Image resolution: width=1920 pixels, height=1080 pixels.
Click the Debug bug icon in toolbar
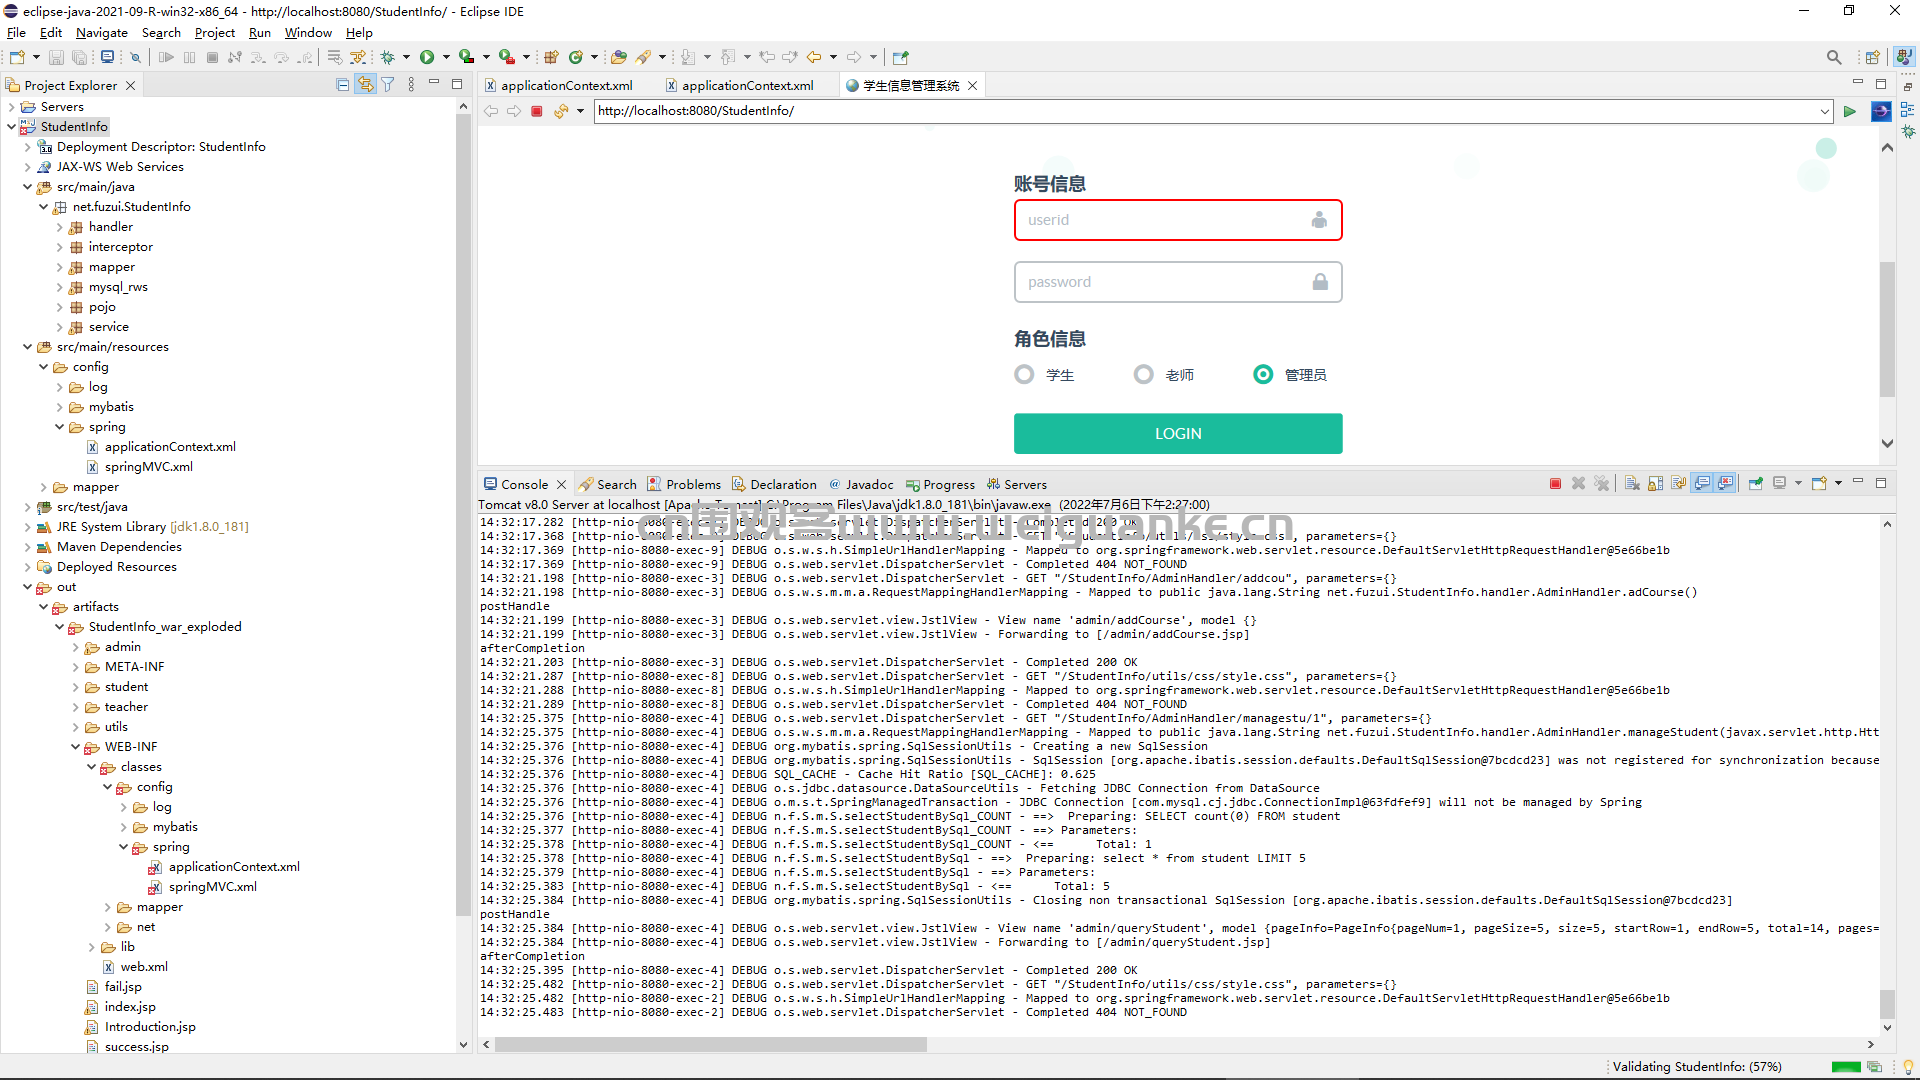click(x=388, y=57)
